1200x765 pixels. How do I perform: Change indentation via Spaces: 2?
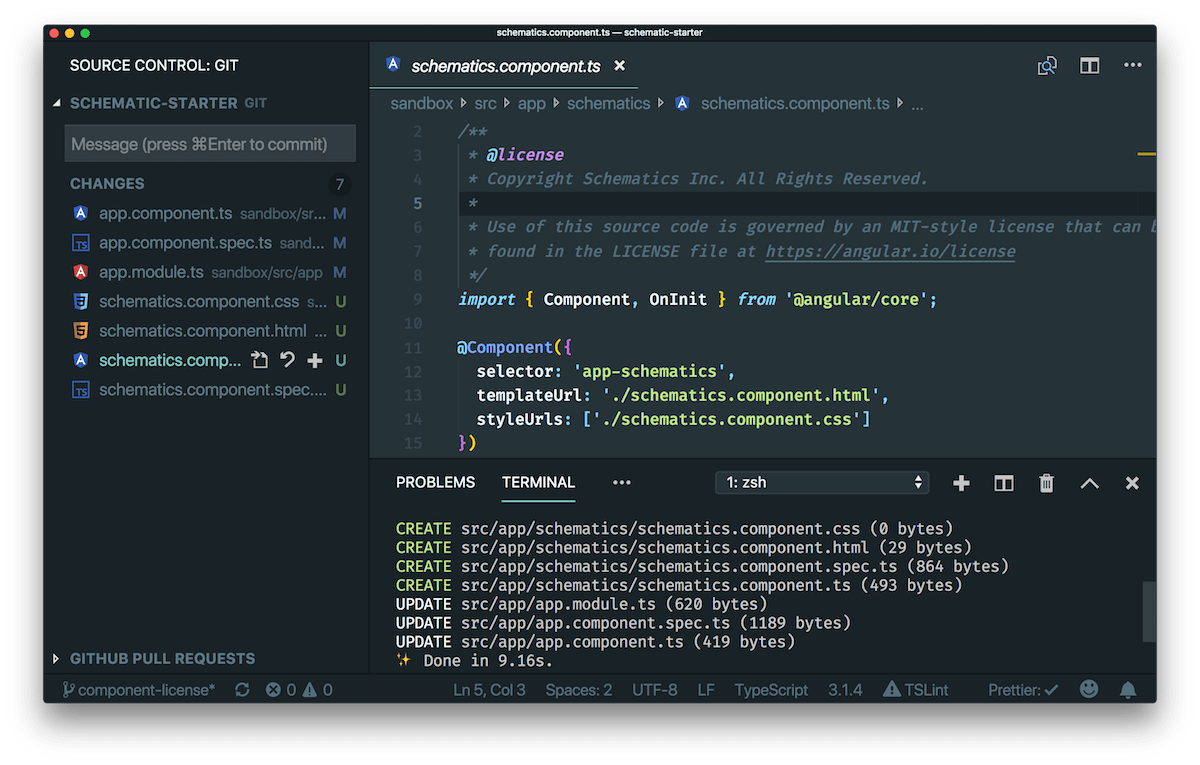pyautogui.click(x=579, y=690)
